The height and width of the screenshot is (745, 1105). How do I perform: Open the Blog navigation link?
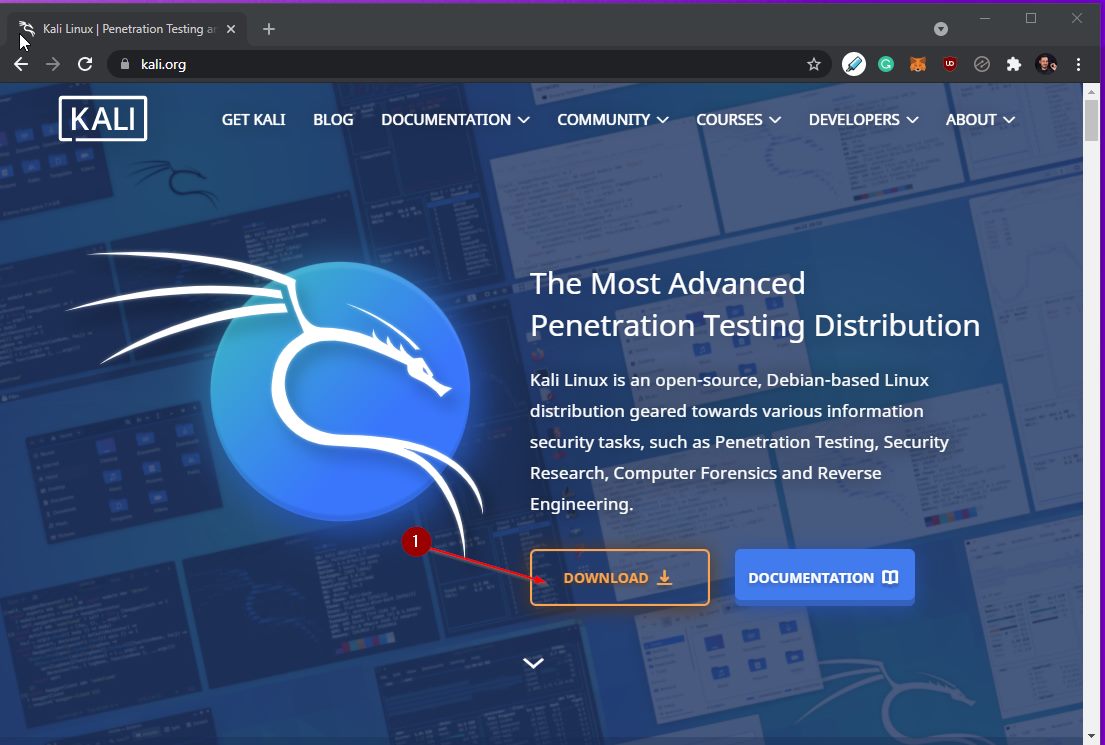[x=333, y=119]
